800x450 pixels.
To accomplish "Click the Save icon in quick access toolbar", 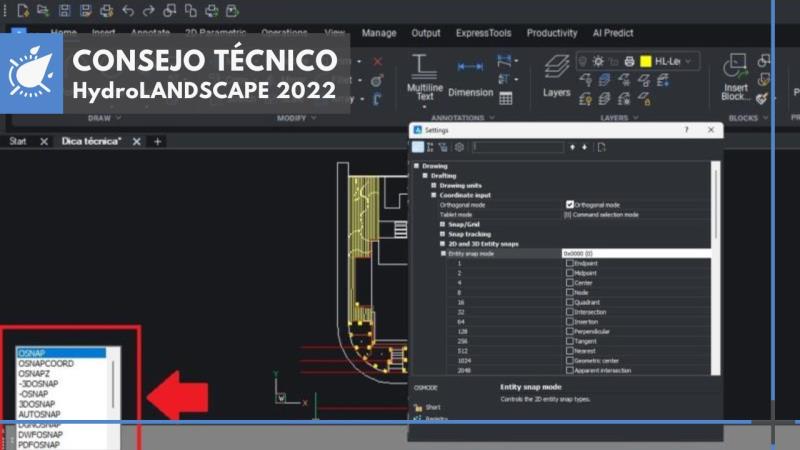I will (x=64, y=10).
